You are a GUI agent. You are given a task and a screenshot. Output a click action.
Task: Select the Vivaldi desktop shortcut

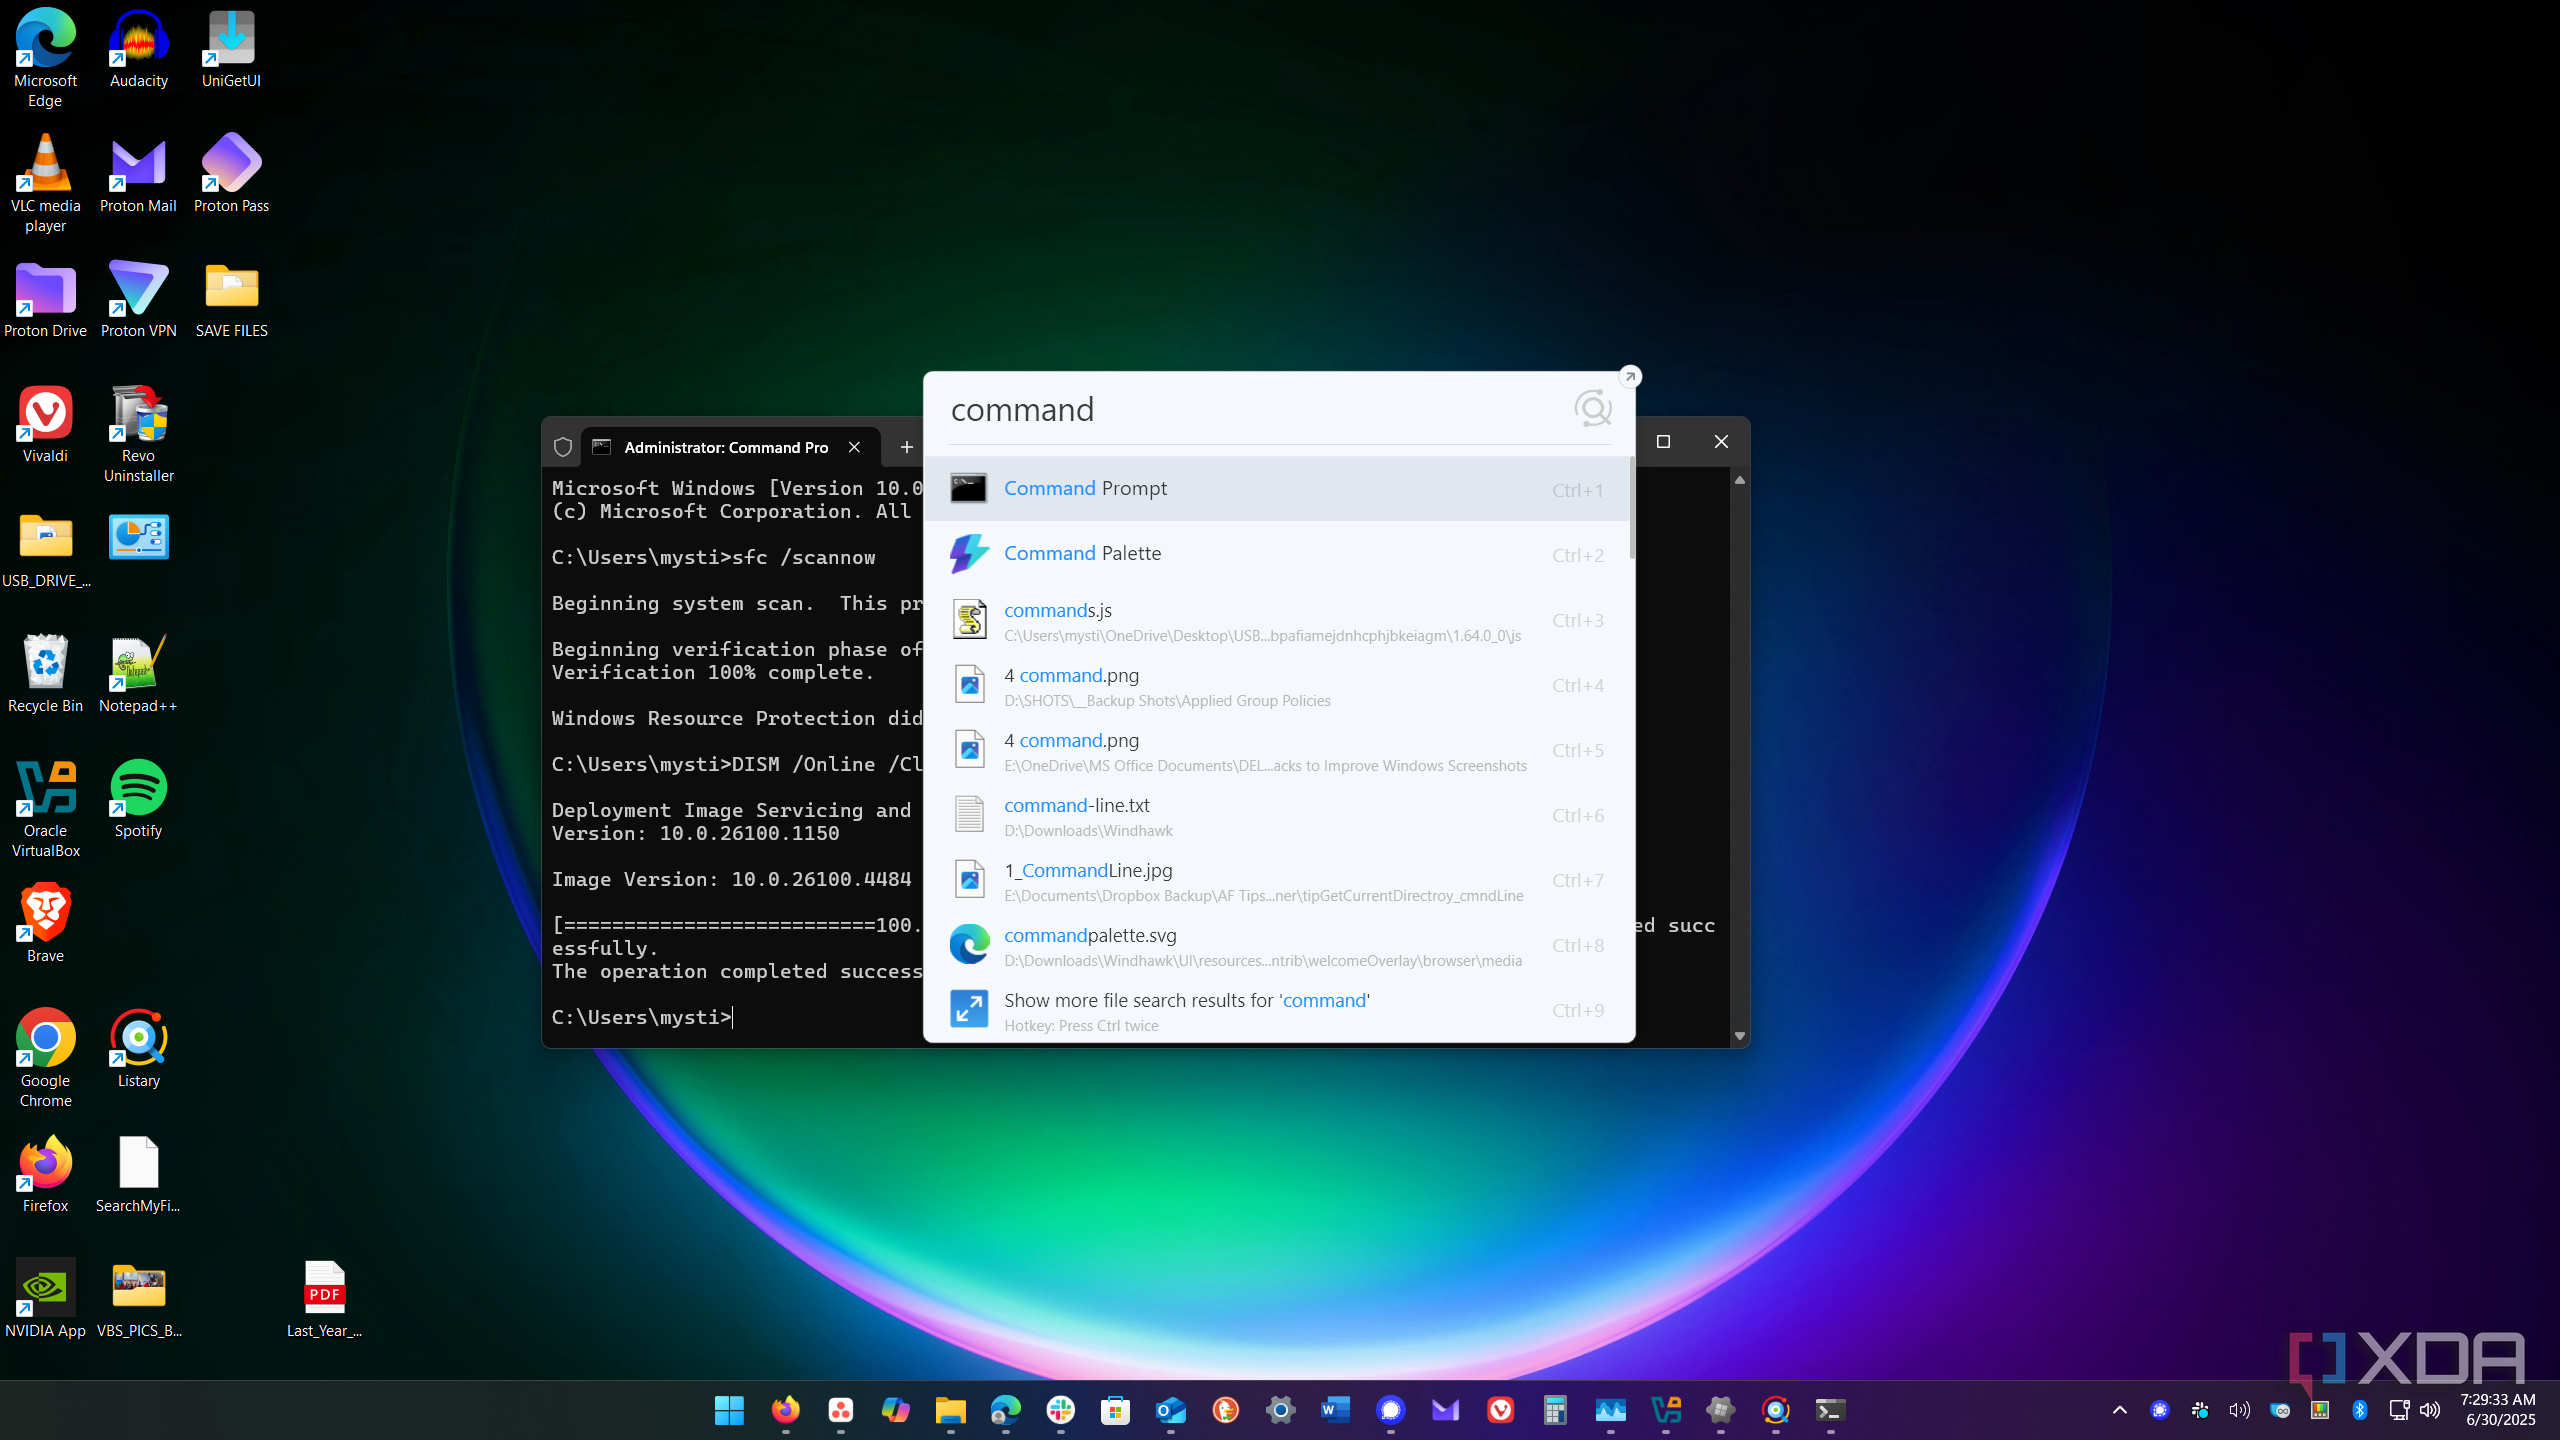(x=45, y=423)
